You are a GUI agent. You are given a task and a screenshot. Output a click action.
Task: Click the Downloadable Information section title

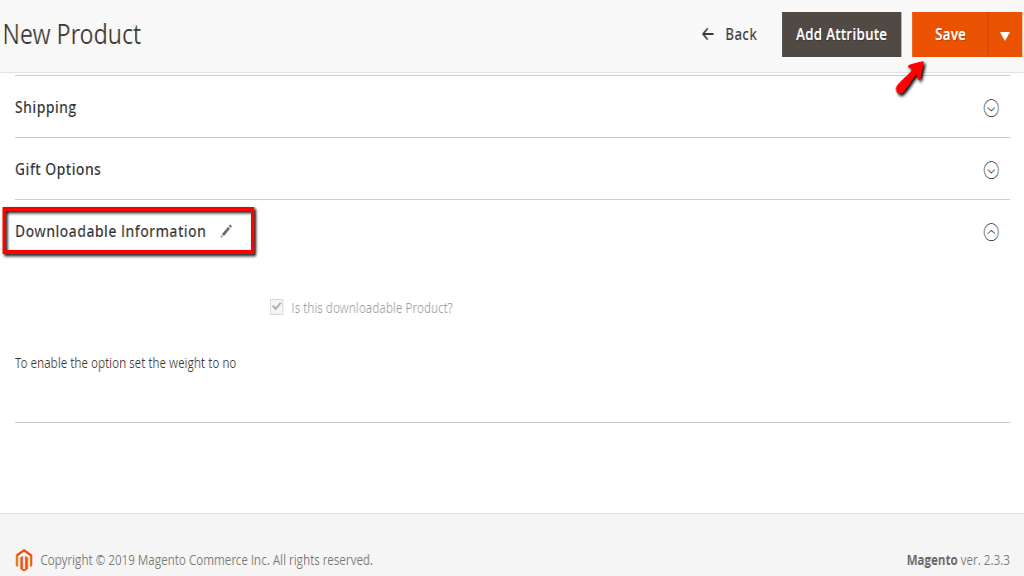tap(110, 231)
